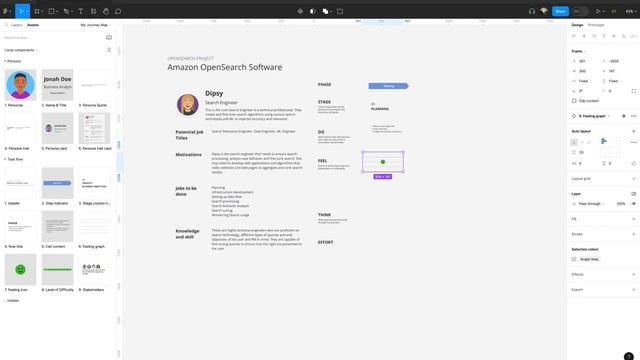The height and width of the screenshot is (360, 640).
Task: Click the mask icon in top toolbar
Action: pos(312,11)
